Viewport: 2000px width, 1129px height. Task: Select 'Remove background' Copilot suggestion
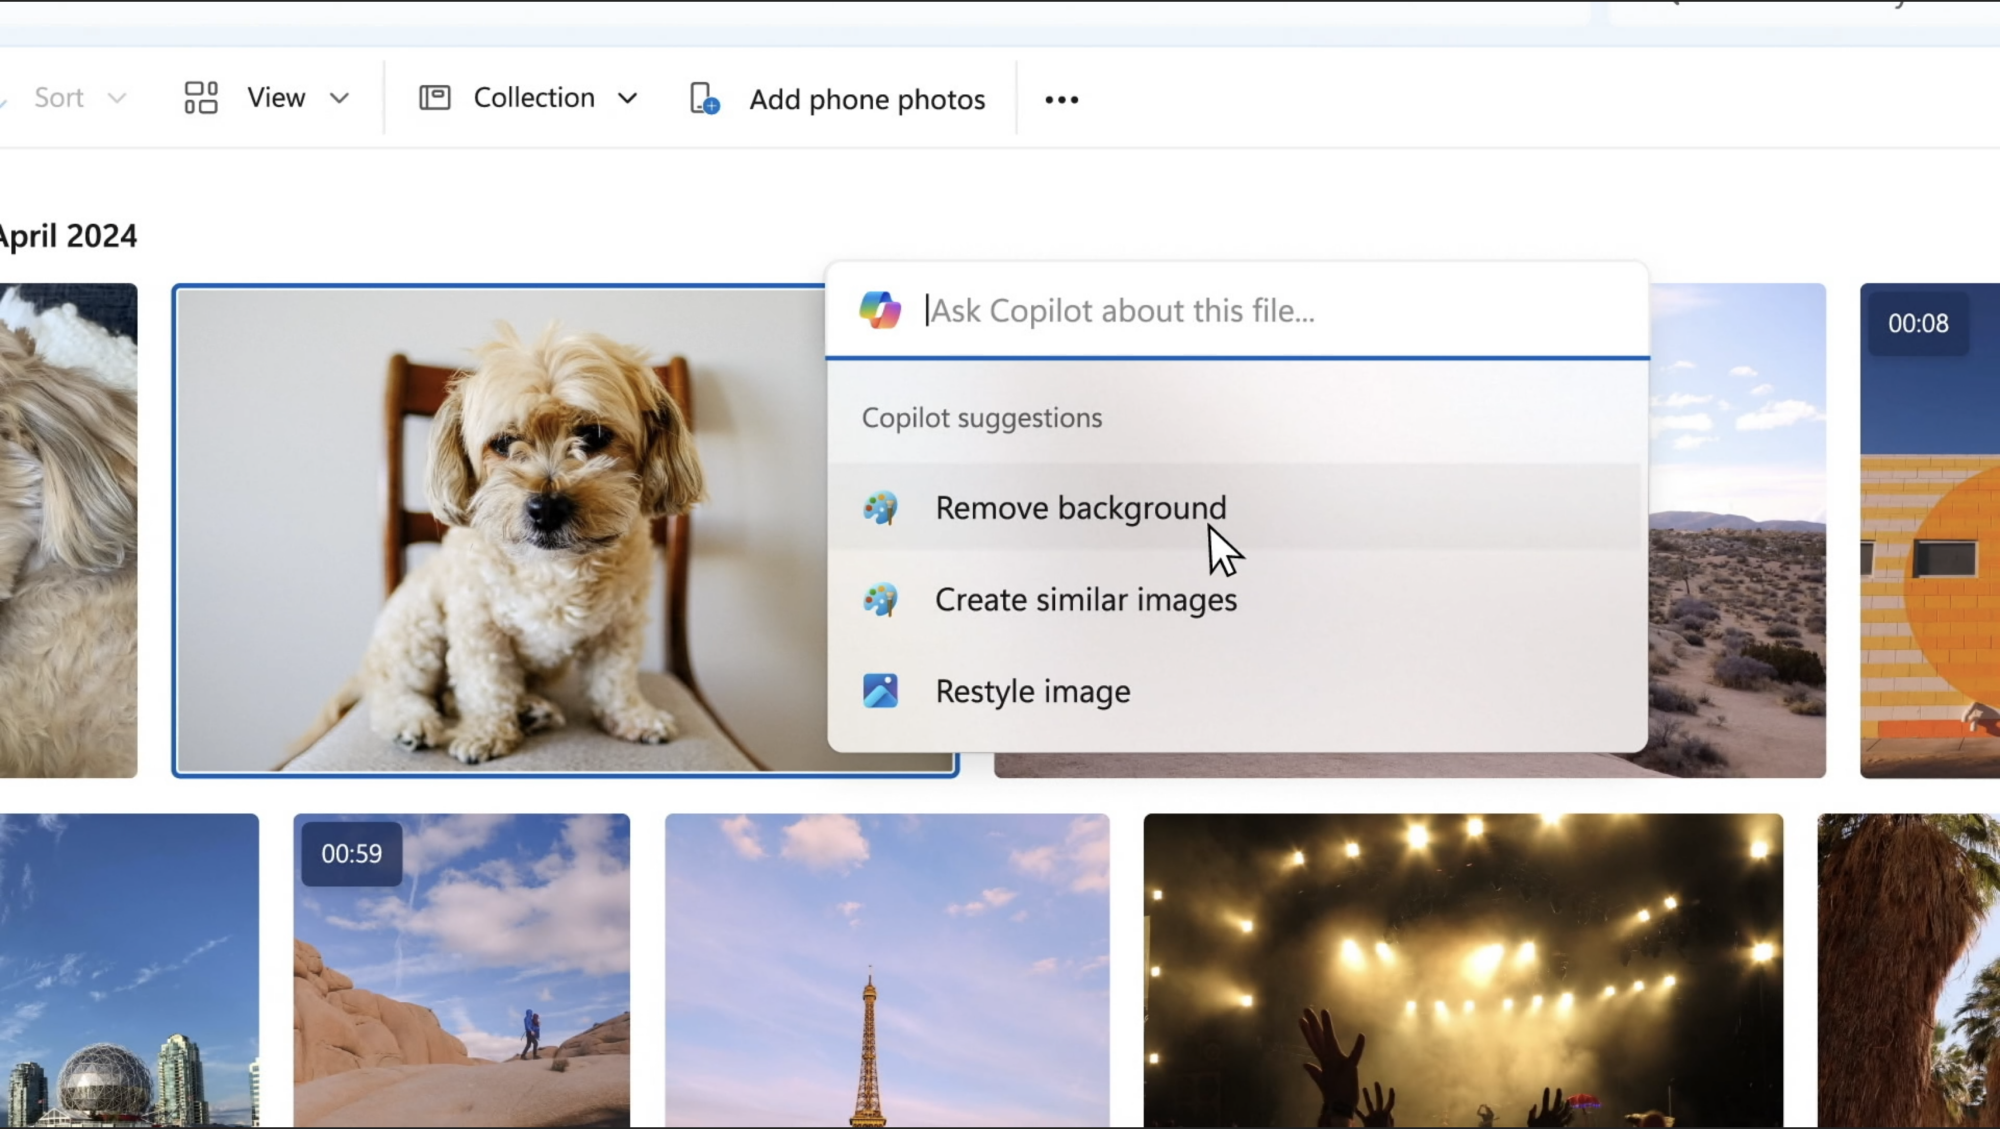point(1080,507)
